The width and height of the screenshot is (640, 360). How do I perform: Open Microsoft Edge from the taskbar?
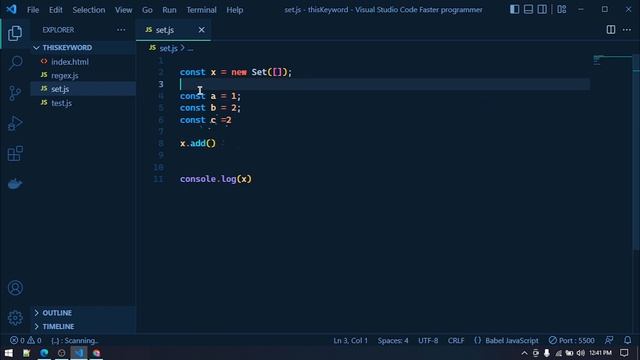point(44,353)
